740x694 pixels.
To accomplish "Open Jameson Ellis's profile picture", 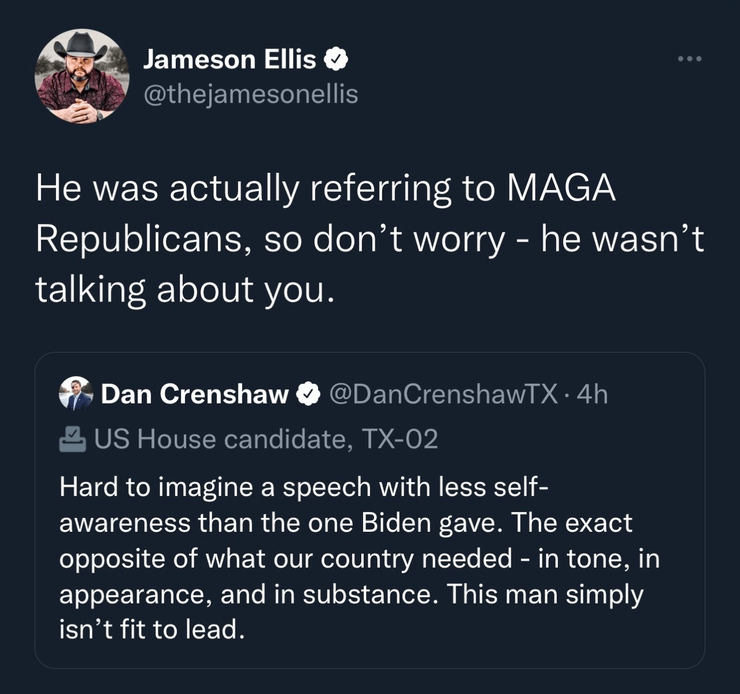I will pyautogui.click(x=82, y=76).
